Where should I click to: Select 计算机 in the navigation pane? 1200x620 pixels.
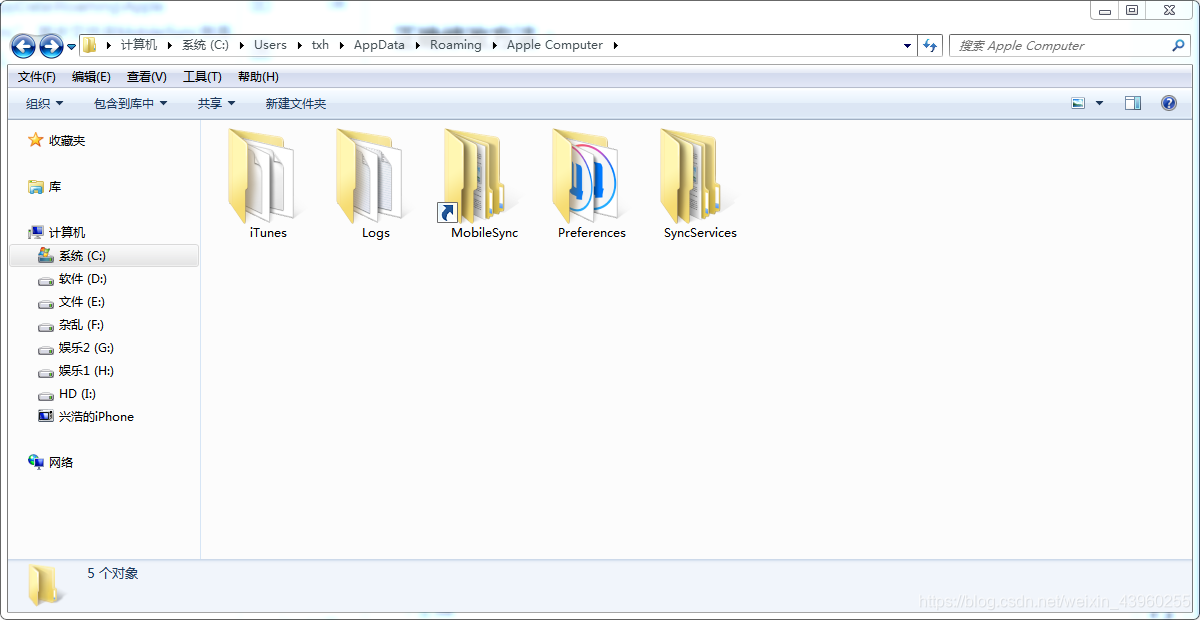coord(57,232)
